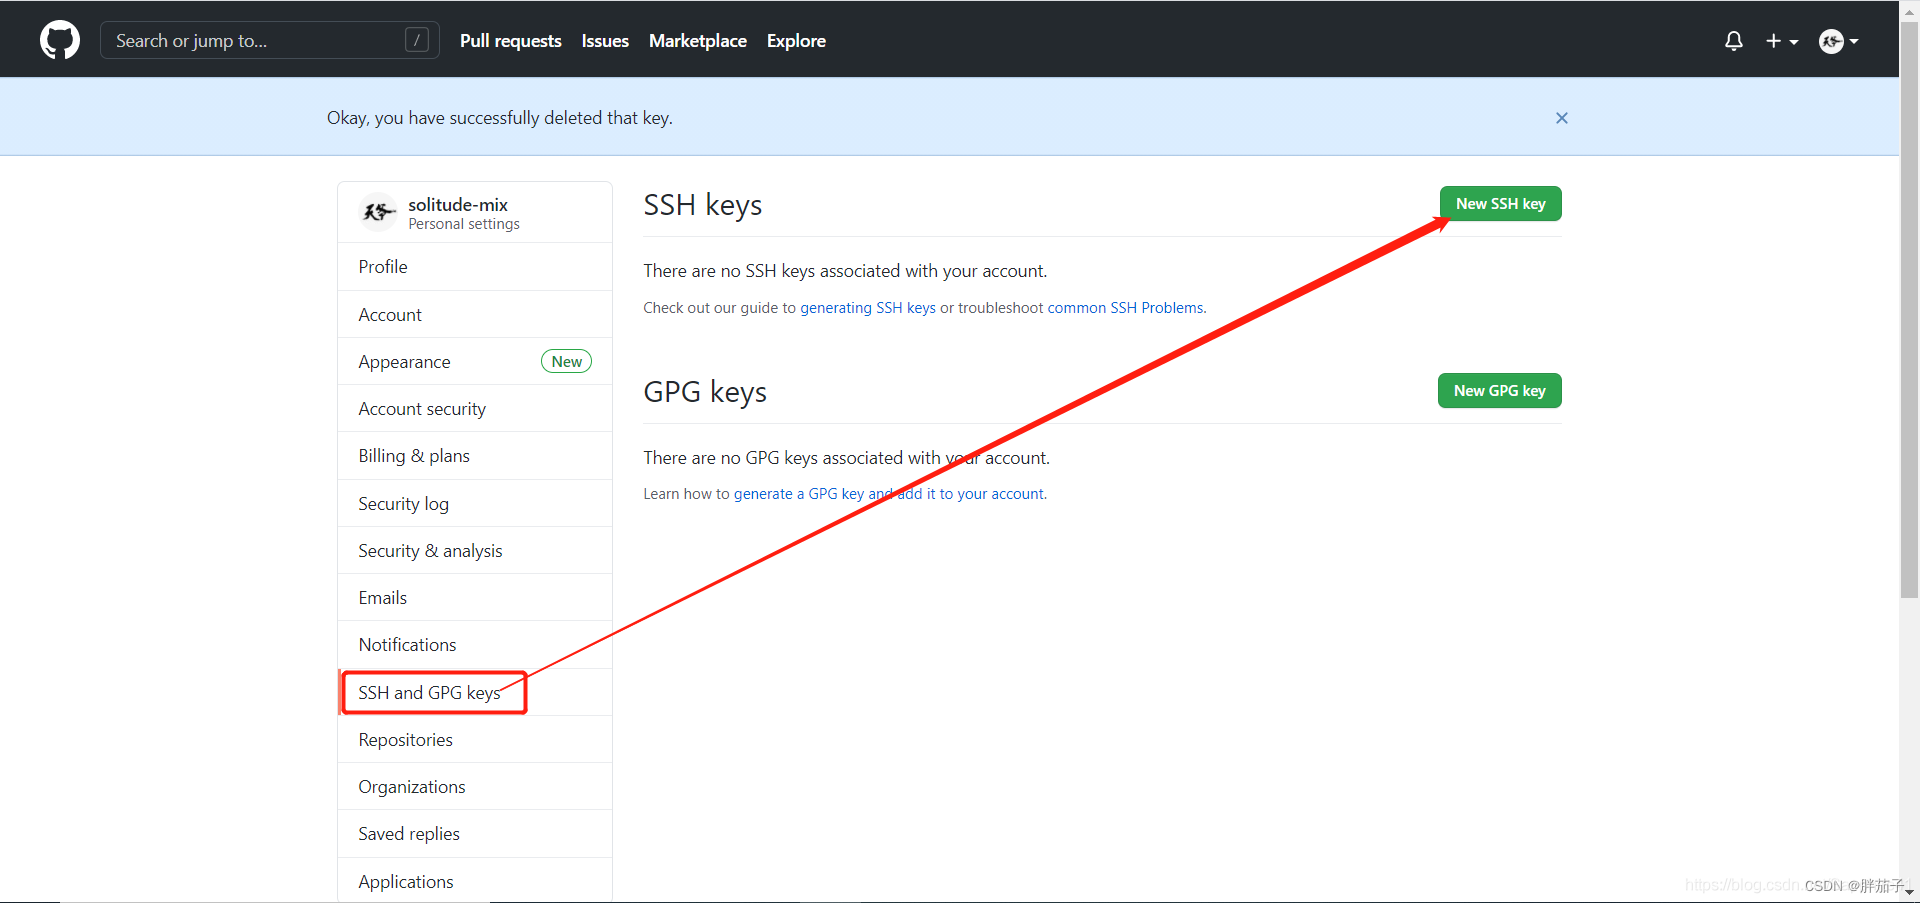The height and width of the screenshot is (903, 1920).
Task: Go to Marketplace in top navigation
Action: coord(698,41)
